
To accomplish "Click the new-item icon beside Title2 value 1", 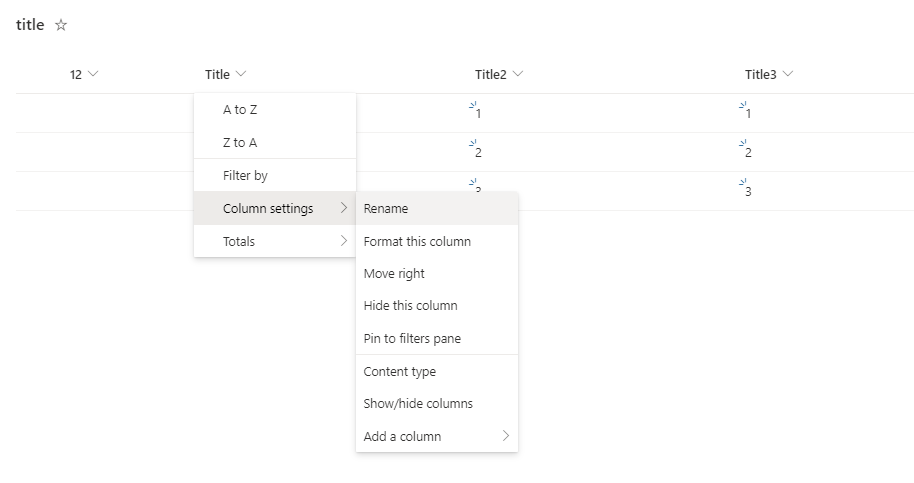I will pyautogui.click(x=472, y=105).
